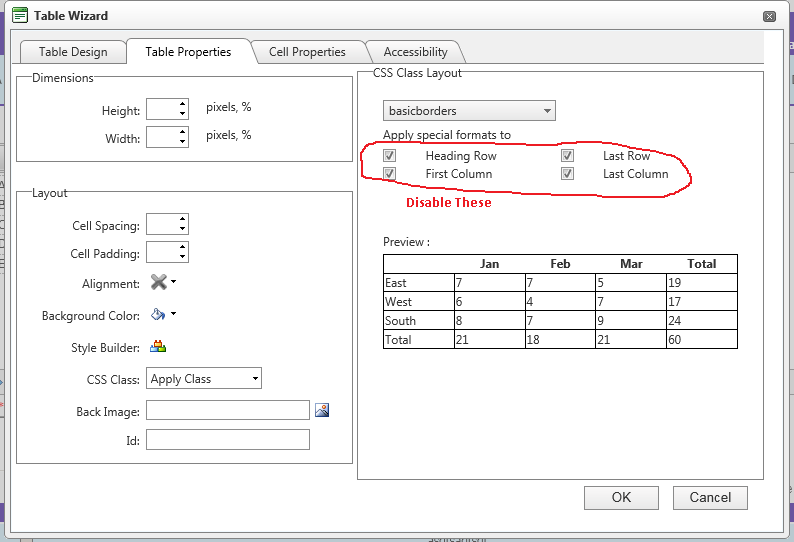The height and width of the screenshot is (542, 794).
Task: Click the Mar header in preview
Action: pyautogui.click(x=631, y=264)
